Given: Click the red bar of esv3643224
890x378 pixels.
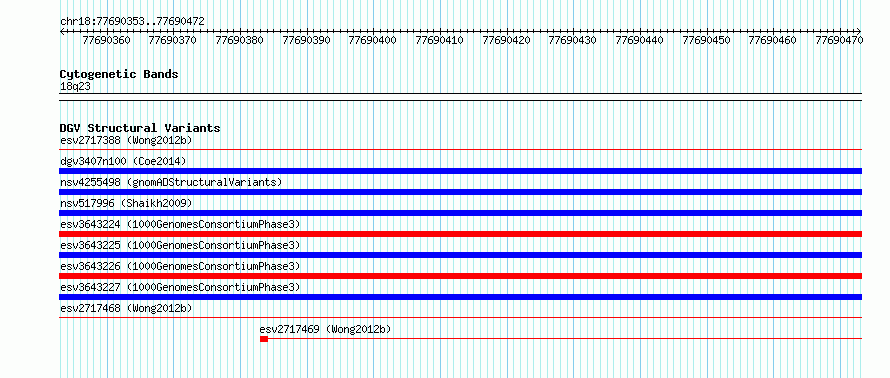Looking at the screenshot, I should pyautogui.click(x=461, y=234).
